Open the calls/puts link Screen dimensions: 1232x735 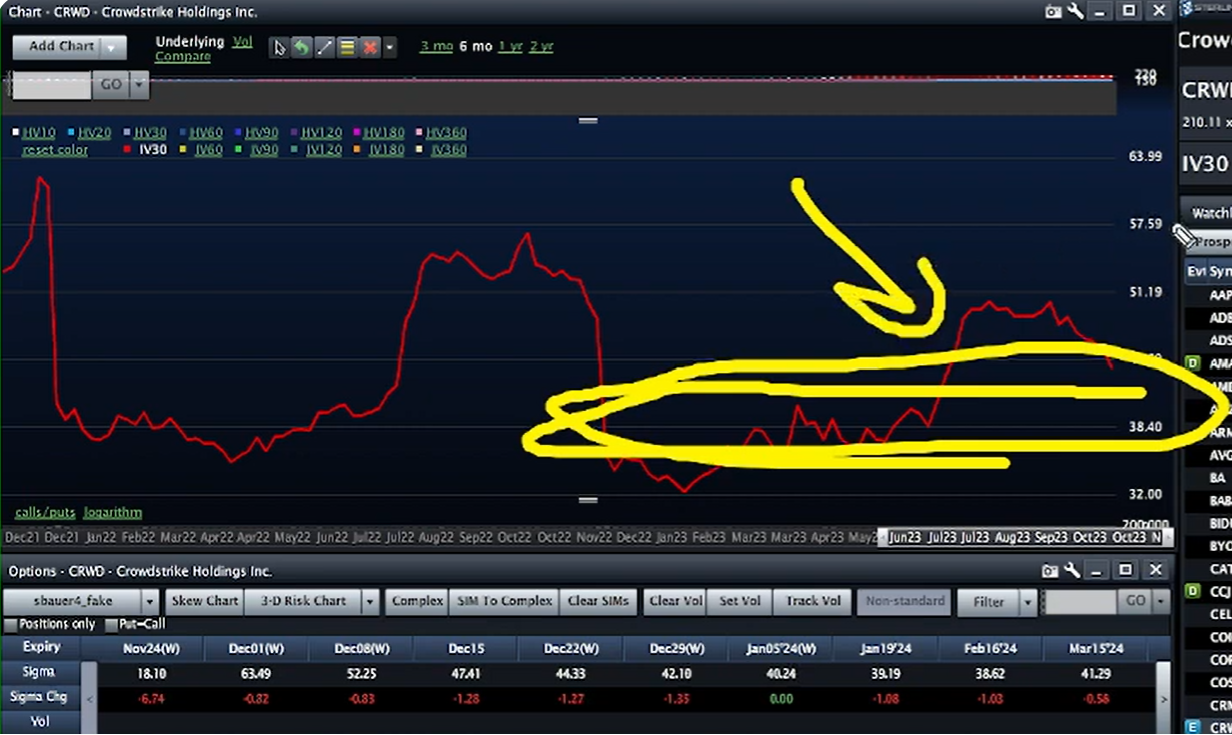click(x=44, y=512)
